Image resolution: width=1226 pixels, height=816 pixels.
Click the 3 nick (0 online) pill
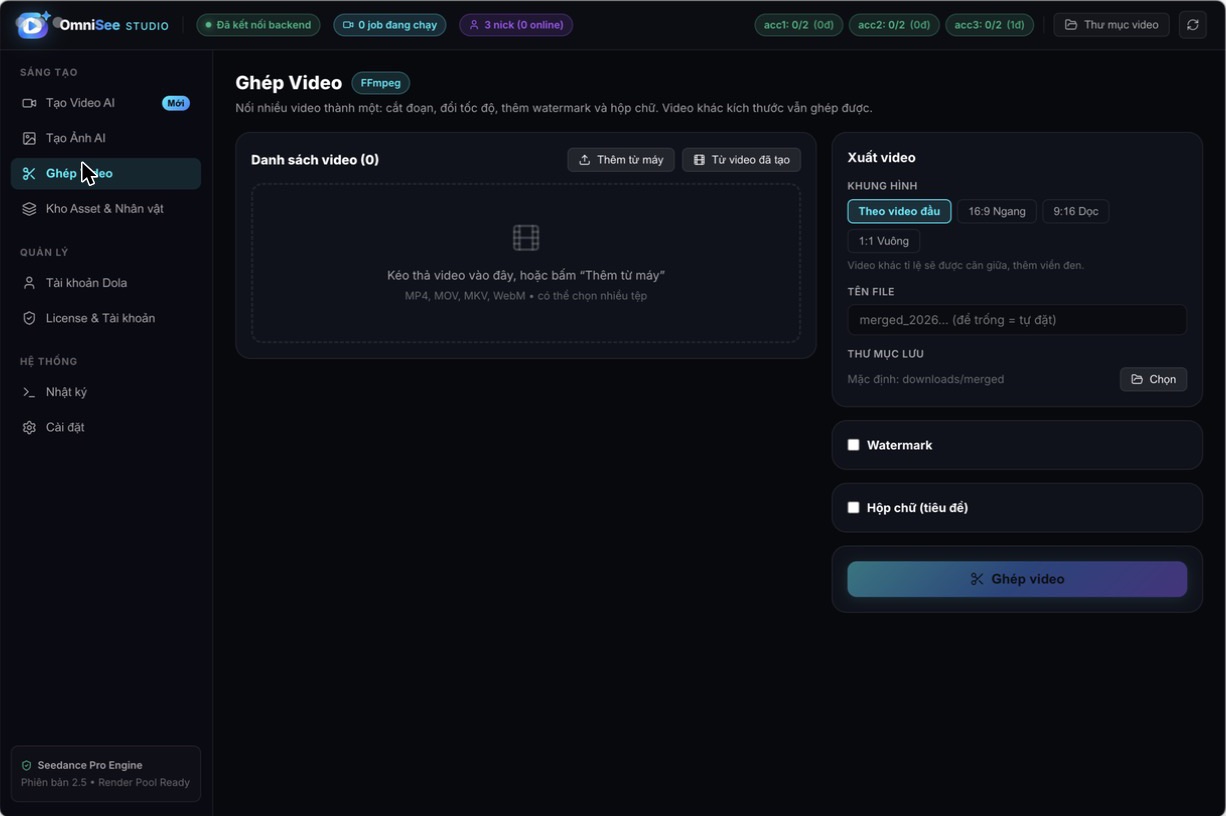point(516,25)
